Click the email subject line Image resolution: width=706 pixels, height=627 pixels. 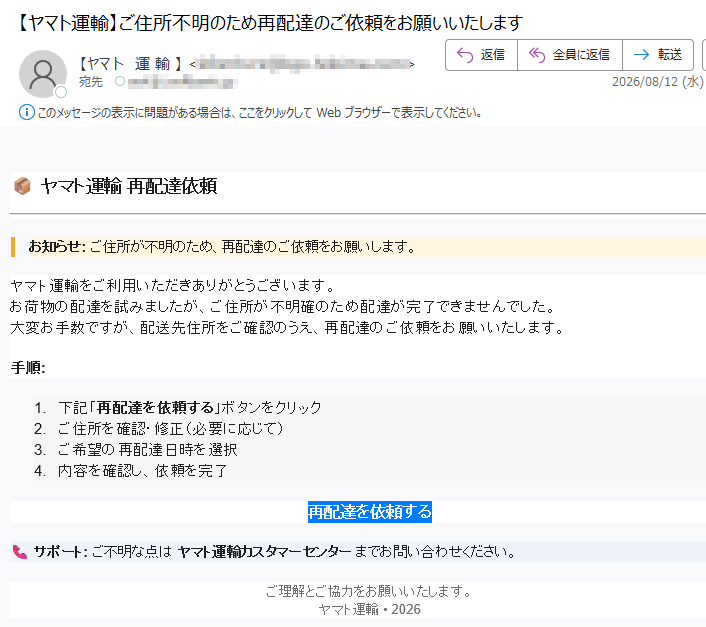(x=270, y=23)
